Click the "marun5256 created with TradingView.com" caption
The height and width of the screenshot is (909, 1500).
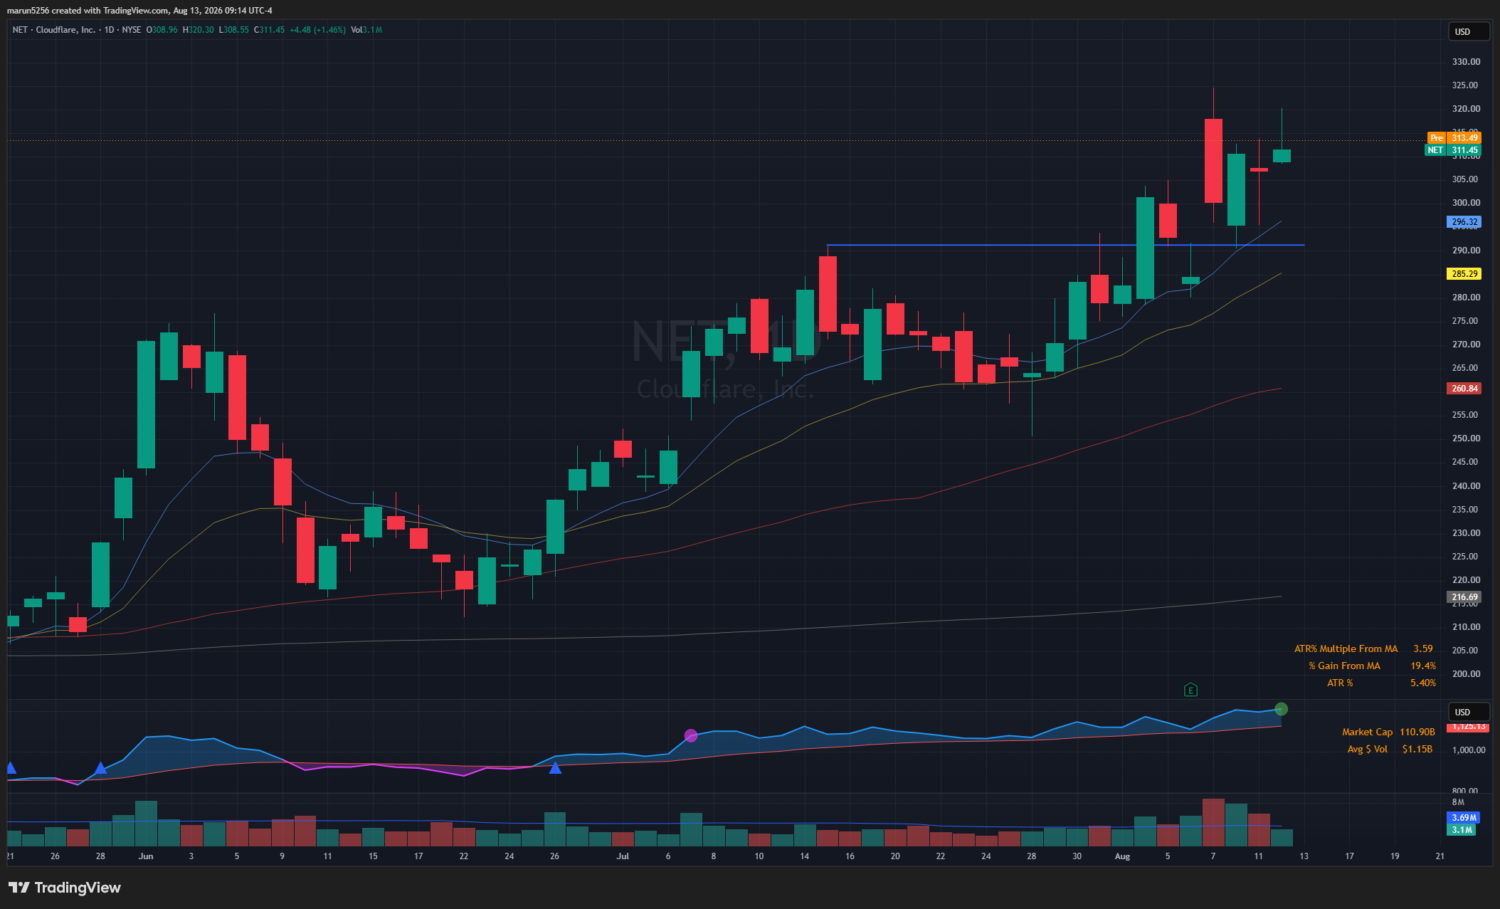coord(88,11)
